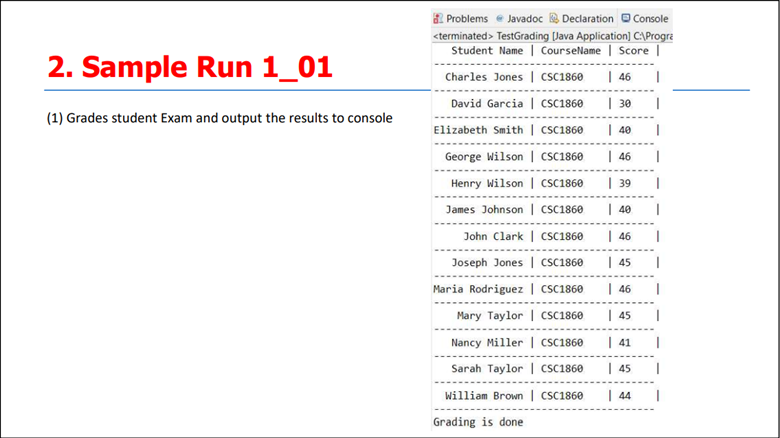Click Henry Wilson's score 39
This screenshot has height=438, width=780.
tap(625, 183)
